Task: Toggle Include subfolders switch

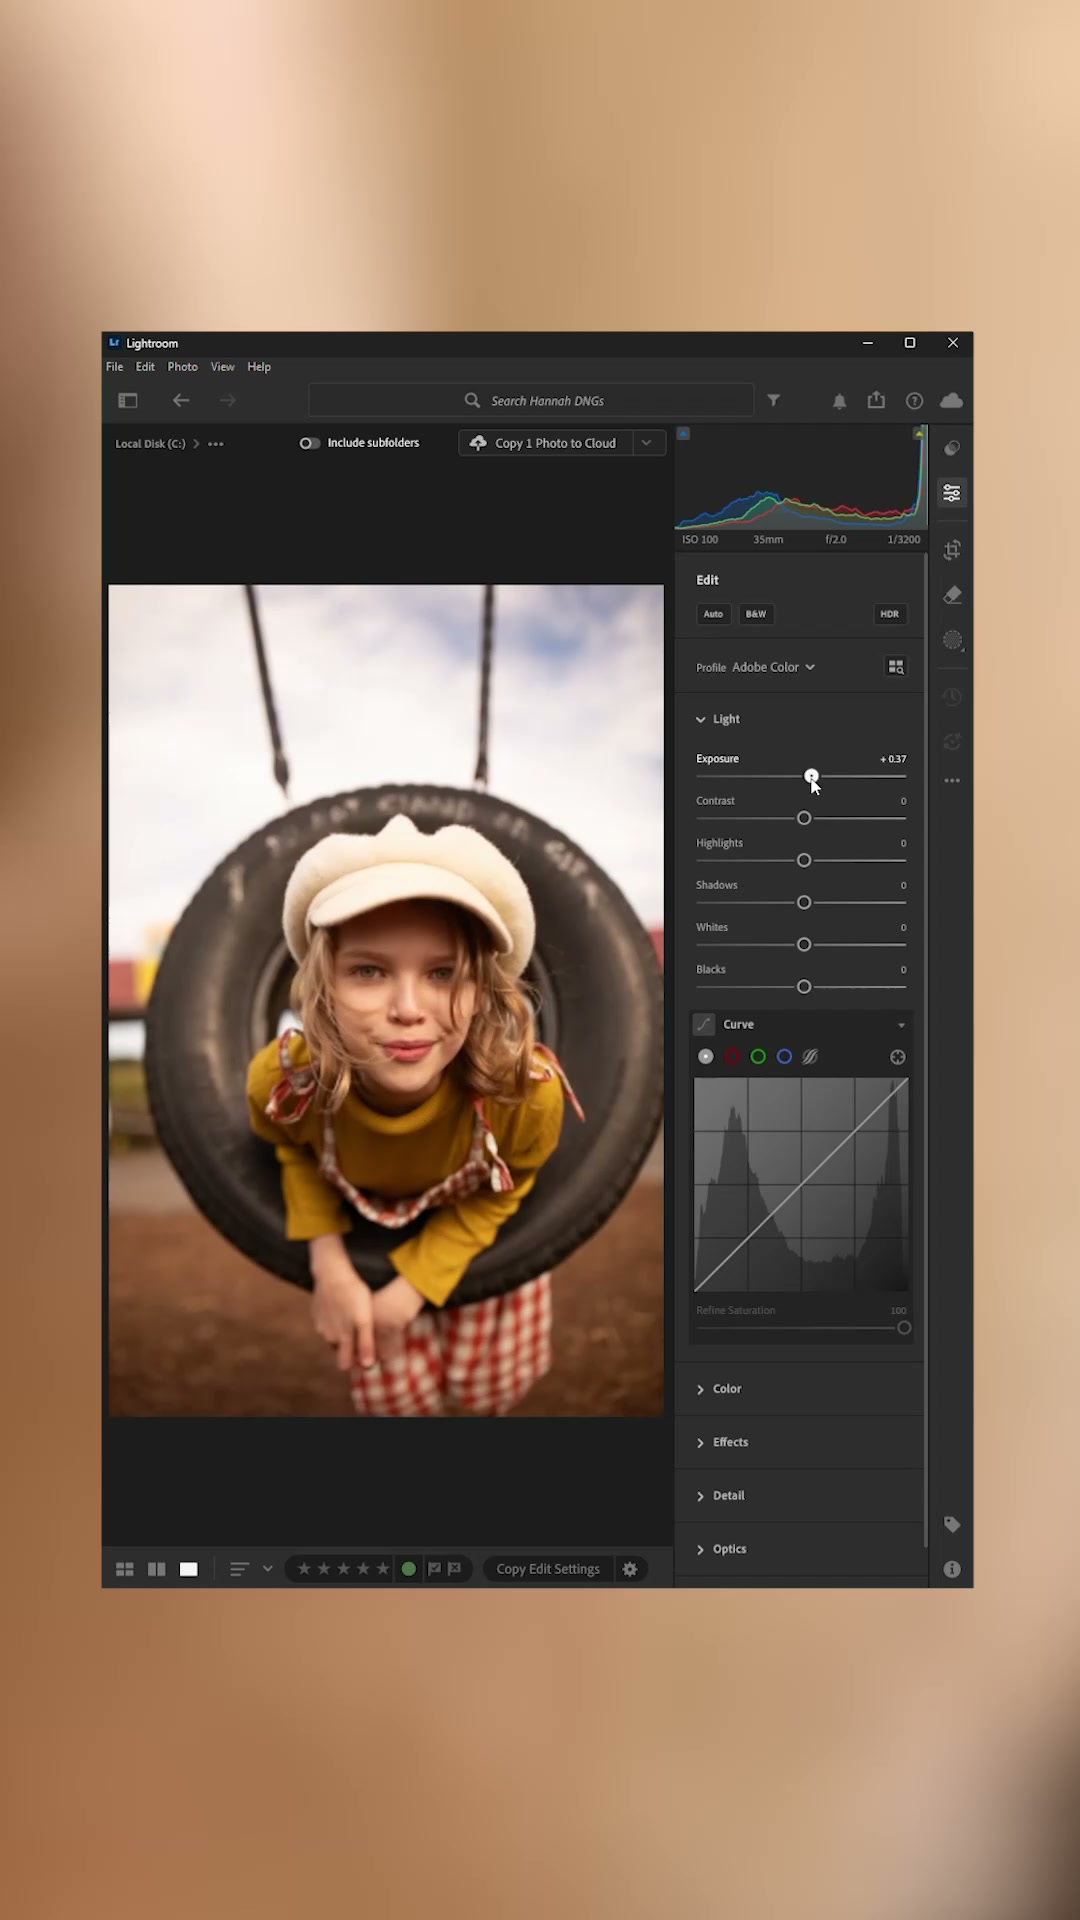Action: tap(310, 443)
